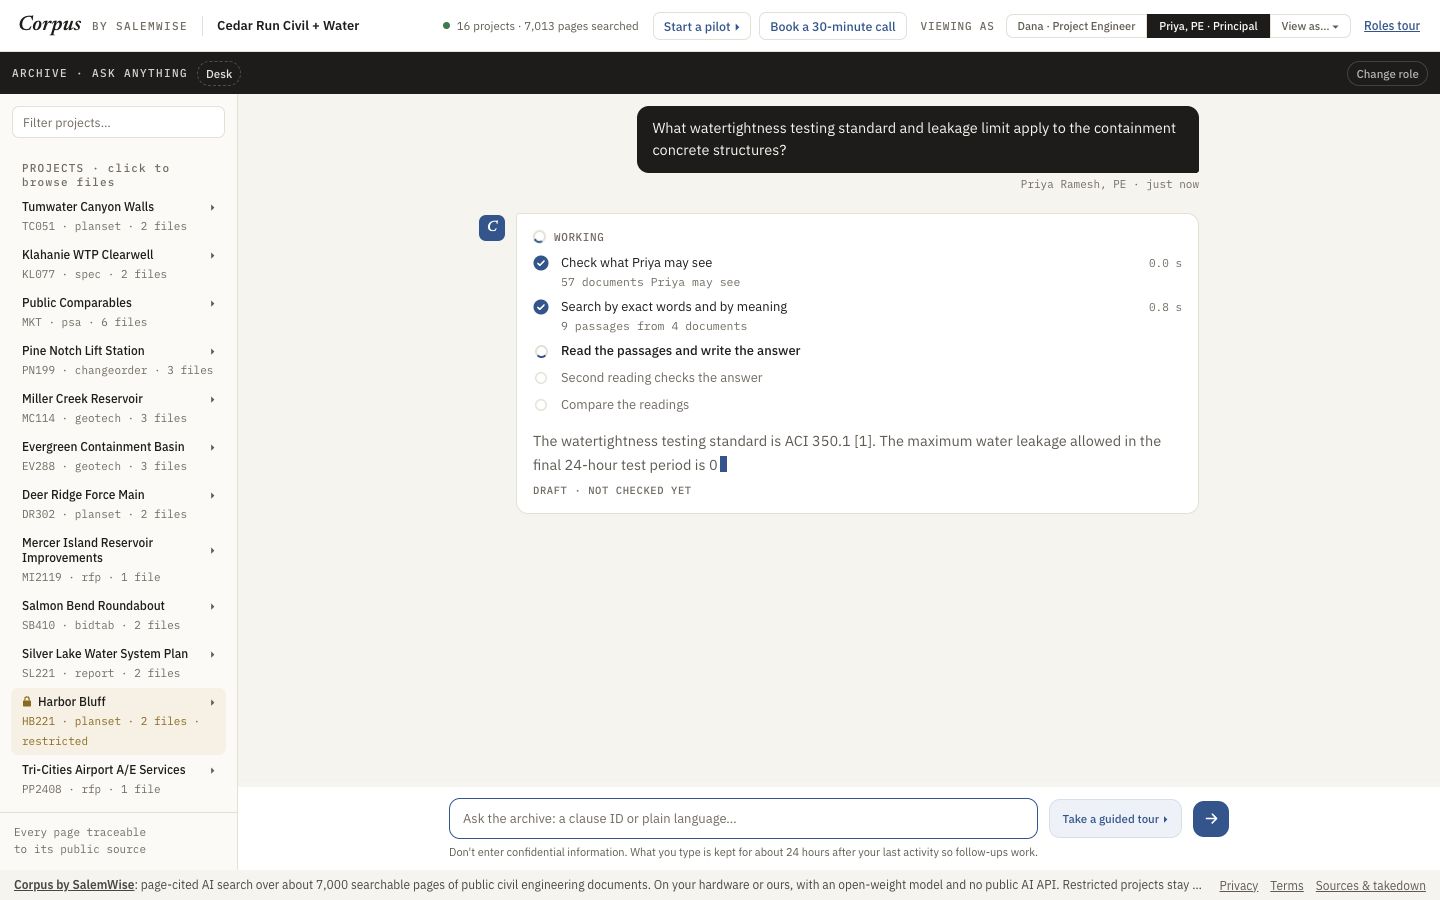Viewport: 1440px width, 900px height.
Task: Open the Privacy link
Action: (1238, 886)
